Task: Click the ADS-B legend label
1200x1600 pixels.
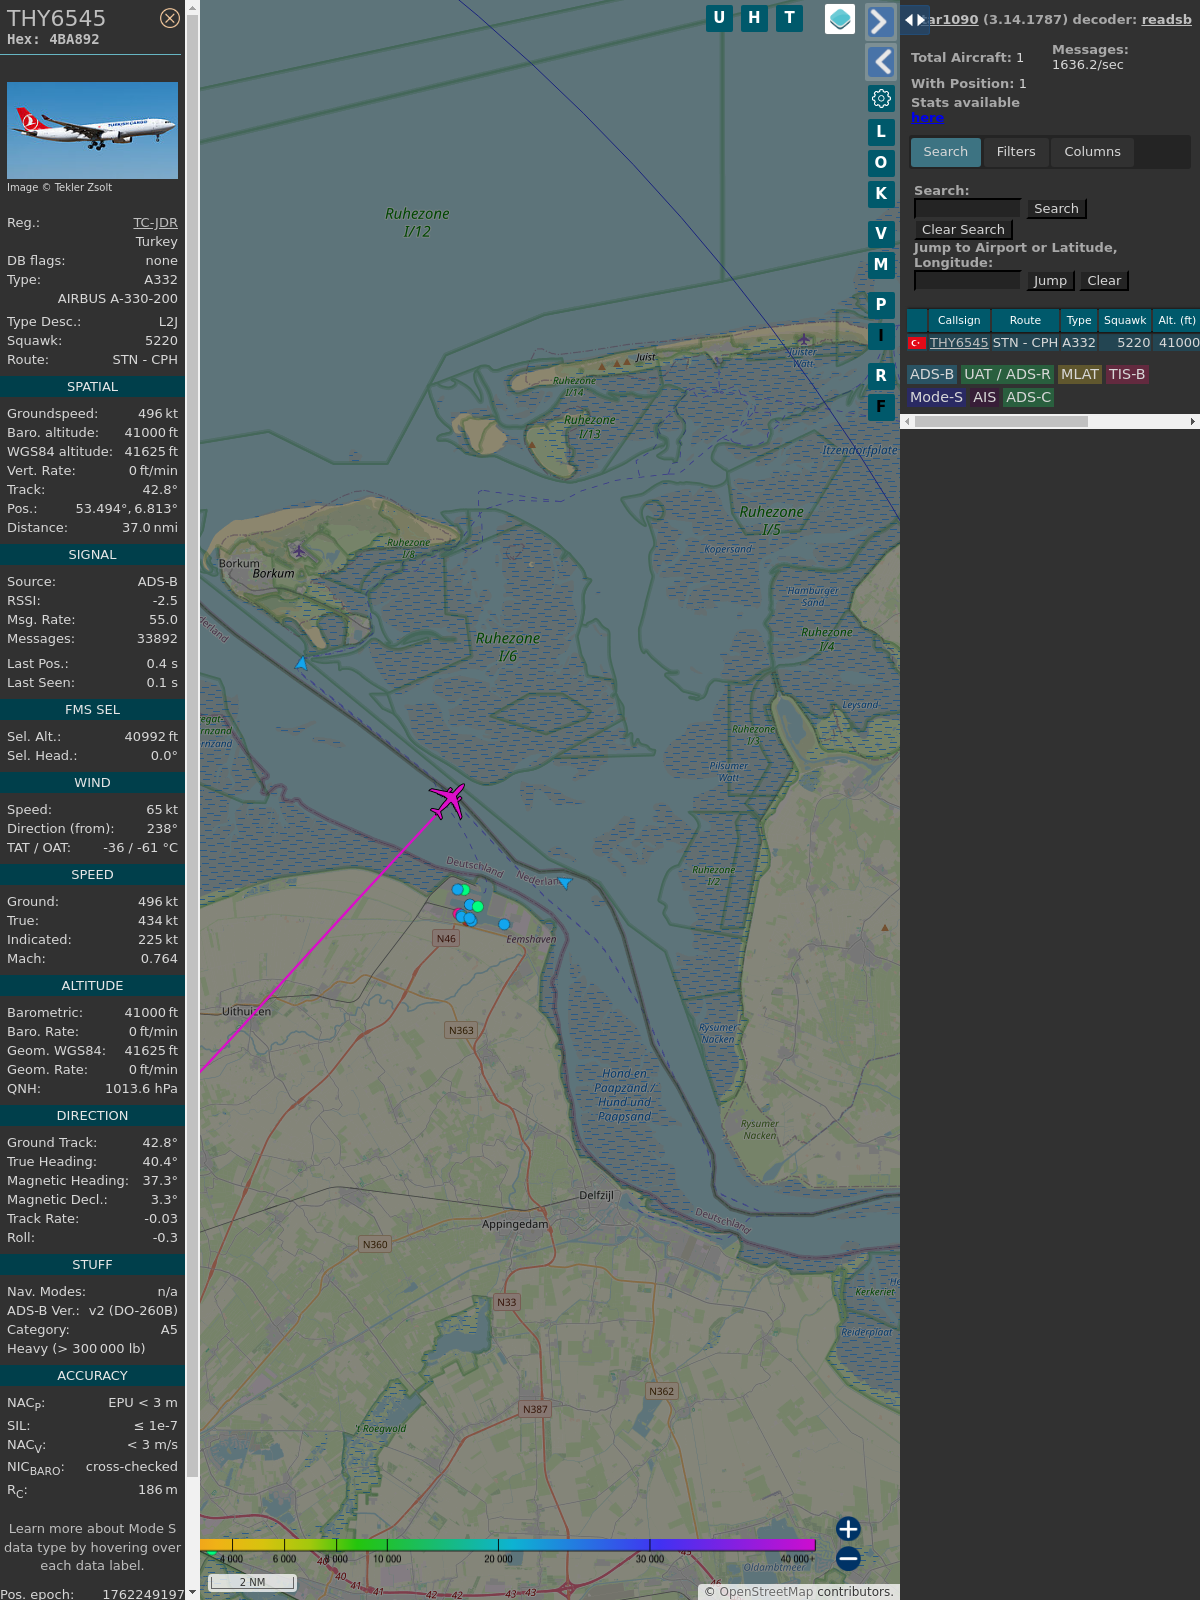Action: [932, 374]
